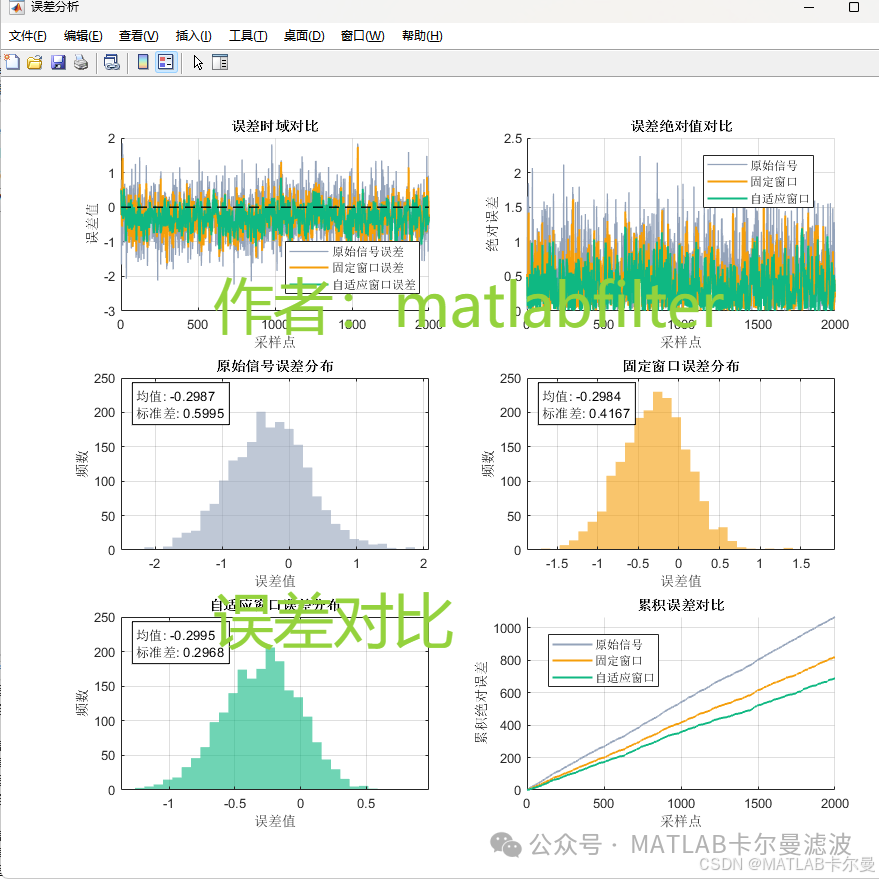Click the open file folder icon
The height and width of the screenshot is (879, 879).
pyautogui.click(x=35, y=62)
